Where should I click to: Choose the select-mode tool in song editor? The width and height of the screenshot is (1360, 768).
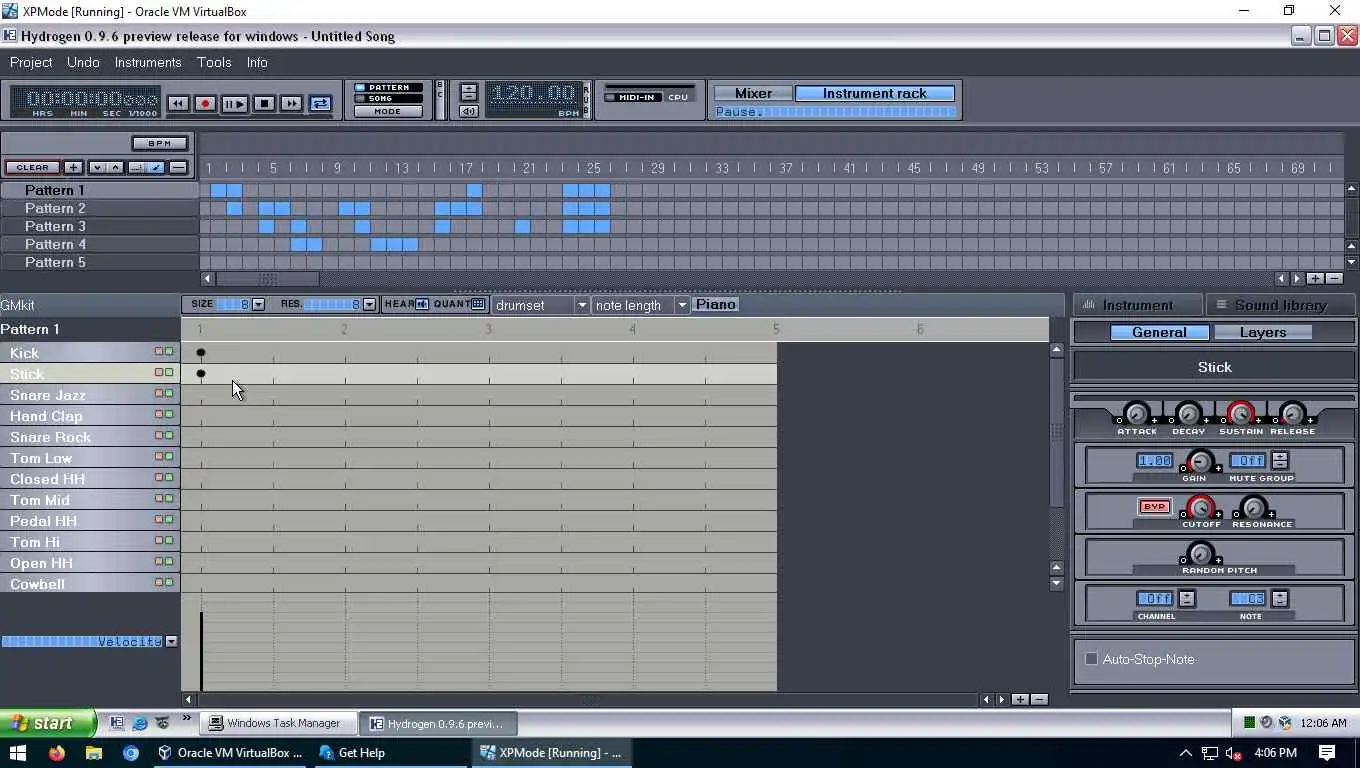point(137,167)
